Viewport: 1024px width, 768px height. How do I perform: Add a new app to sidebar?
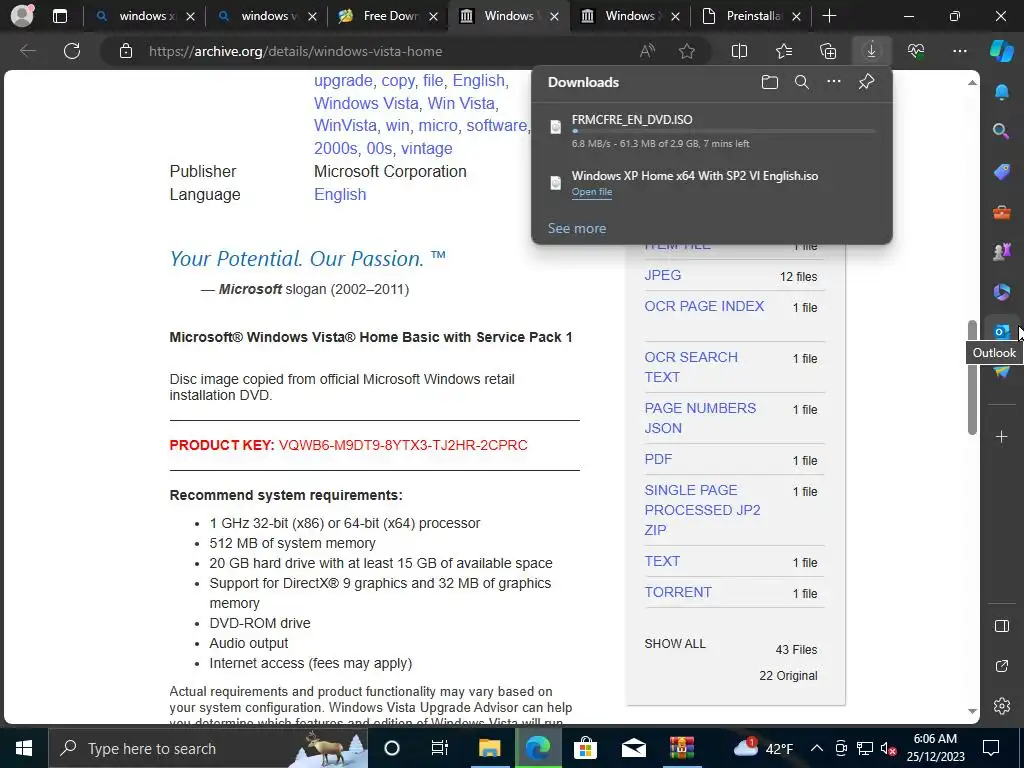coord(1001,436)
